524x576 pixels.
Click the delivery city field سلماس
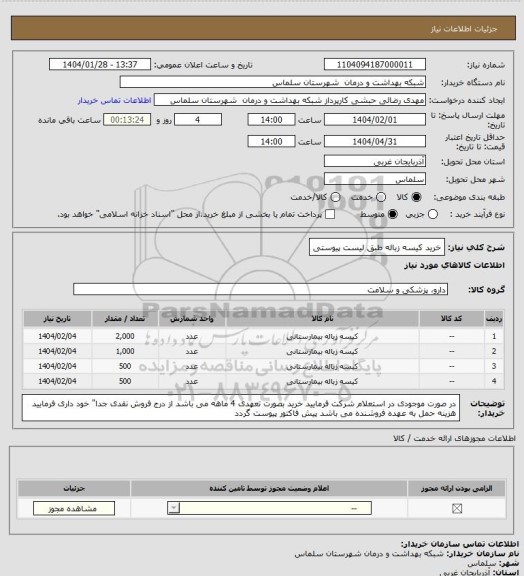coord(375,179)
